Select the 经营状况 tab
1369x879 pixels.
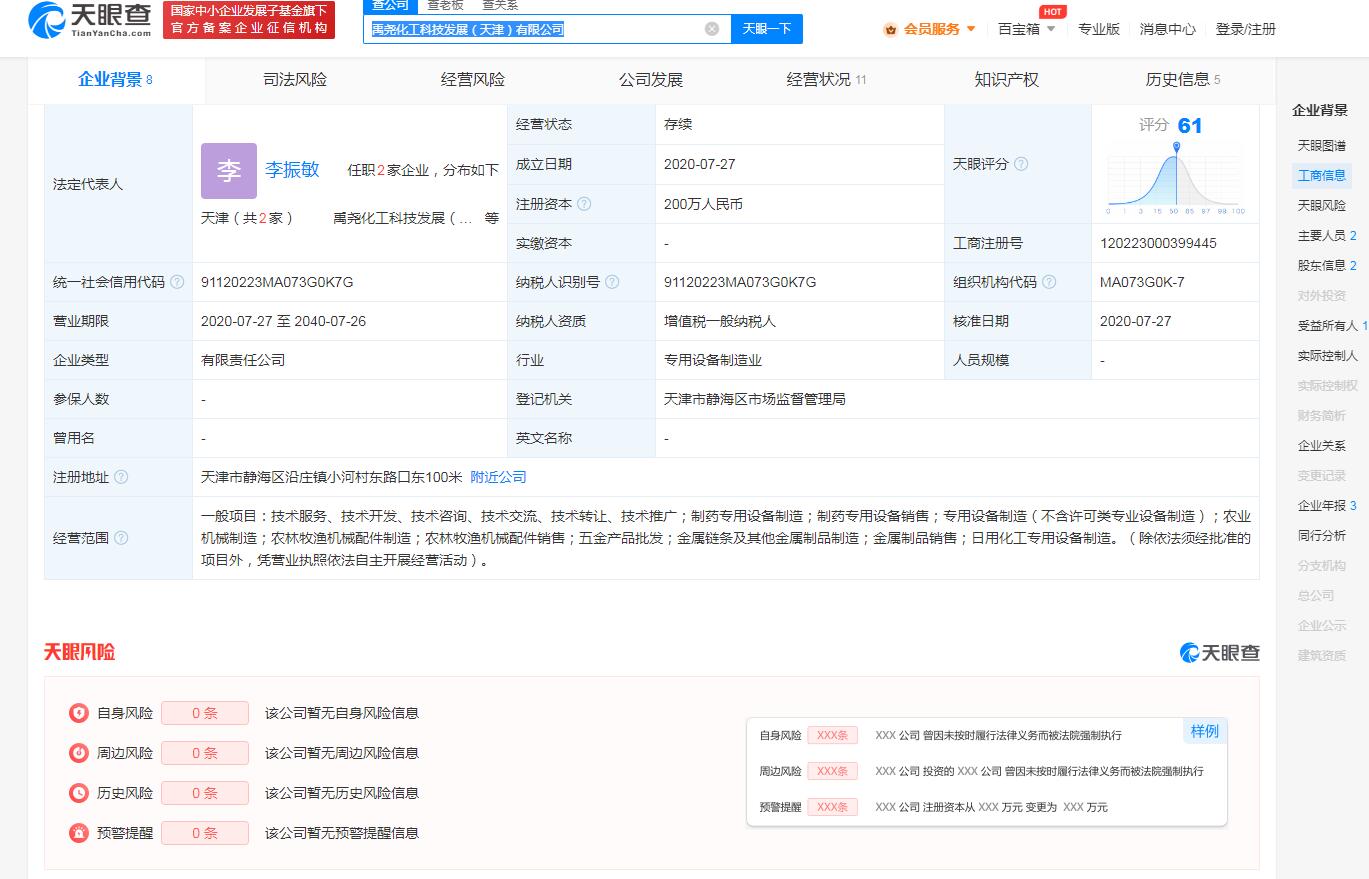[827, 80]
